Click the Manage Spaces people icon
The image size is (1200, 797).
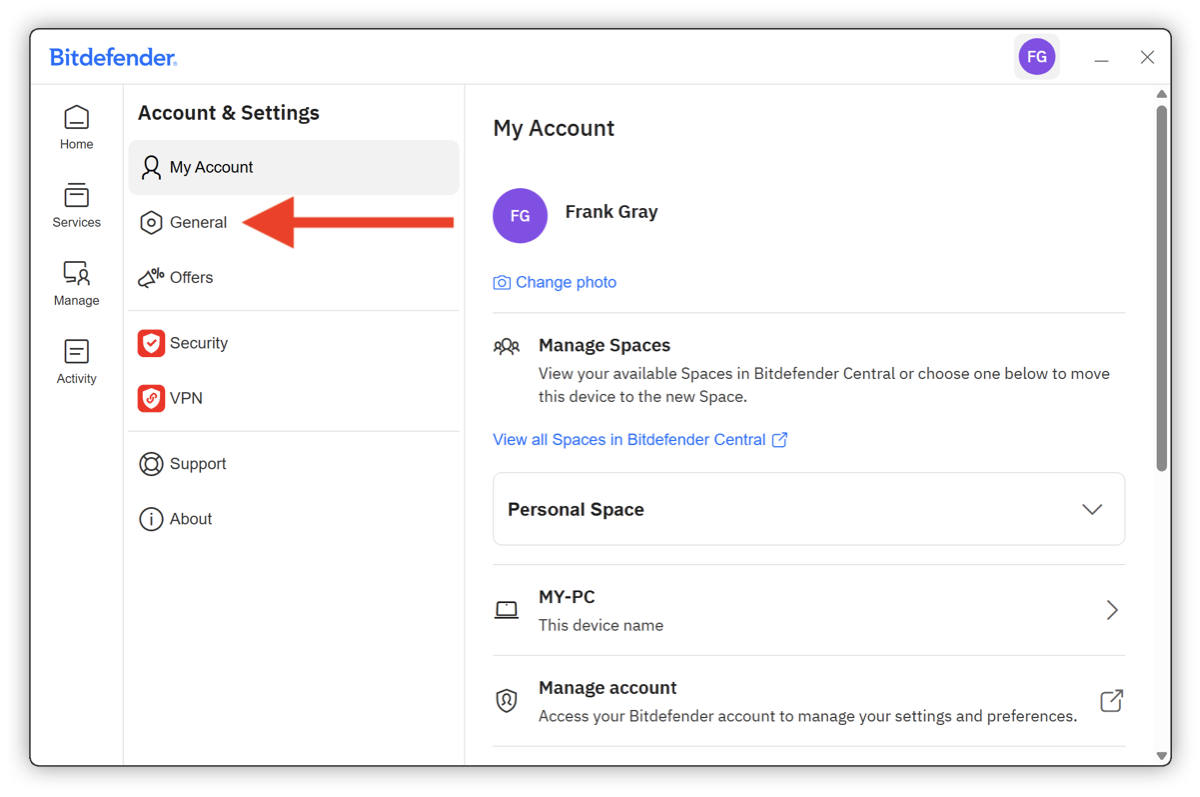pos(507,347)
